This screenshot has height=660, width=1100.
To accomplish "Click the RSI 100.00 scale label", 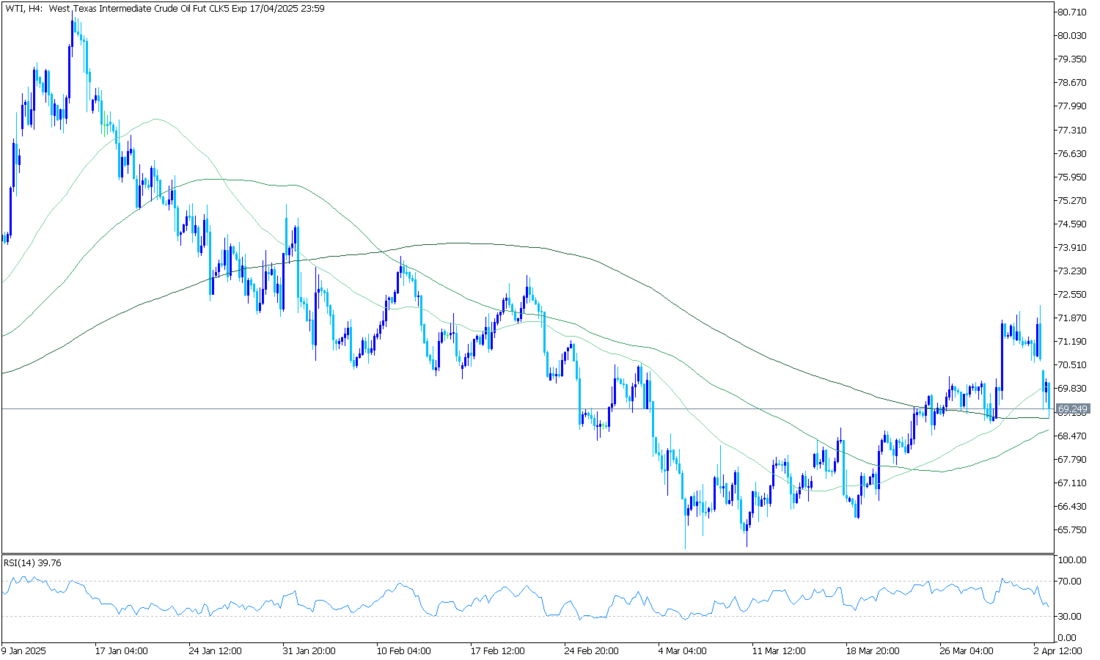I will click(x=1073, y=560).
